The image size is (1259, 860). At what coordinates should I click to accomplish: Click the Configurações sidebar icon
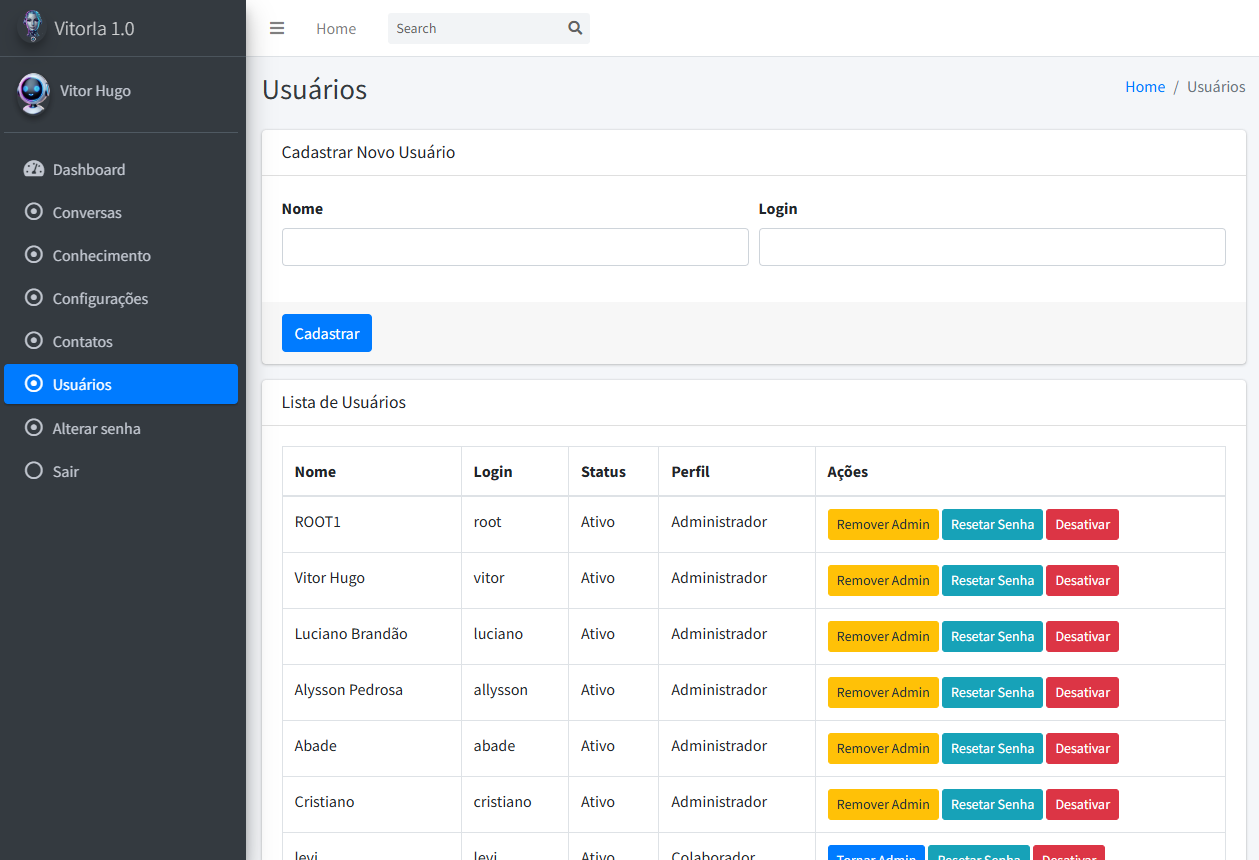(x=34, y=298)
